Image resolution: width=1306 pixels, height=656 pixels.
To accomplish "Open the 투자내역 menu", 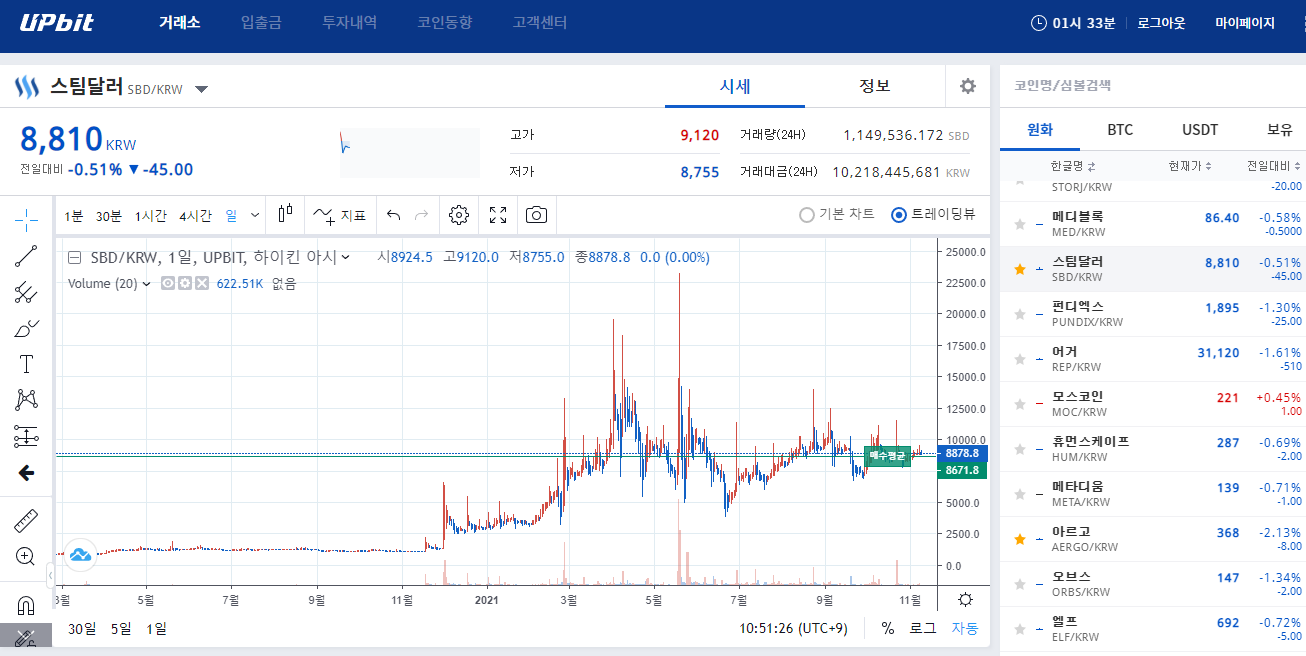I will coord(349,23).
